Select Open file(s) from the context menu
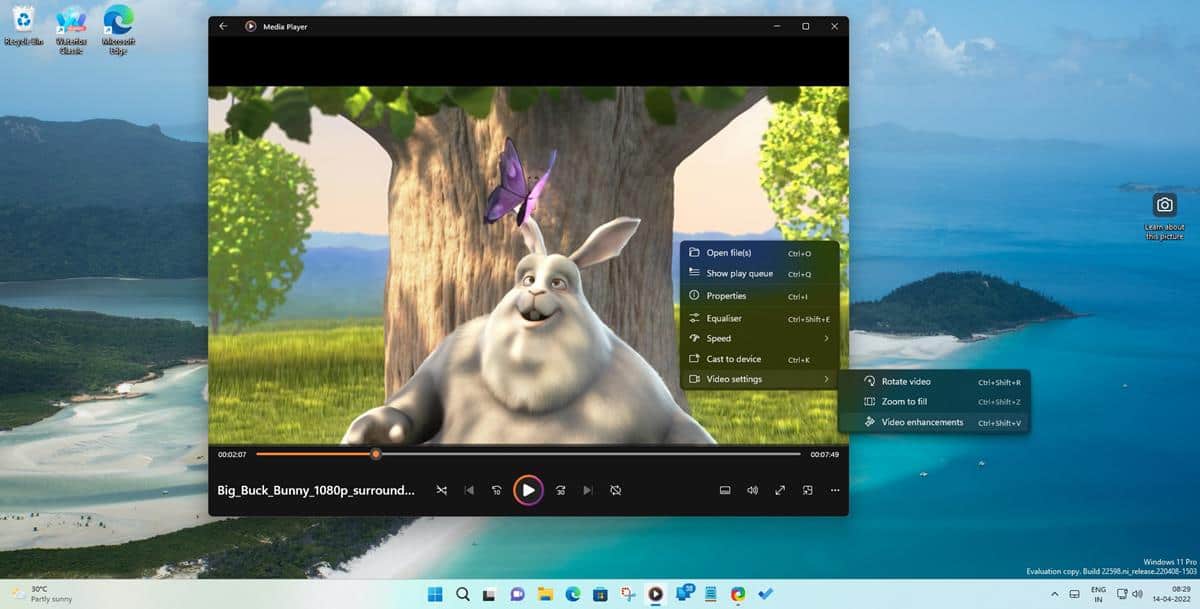 759,253
